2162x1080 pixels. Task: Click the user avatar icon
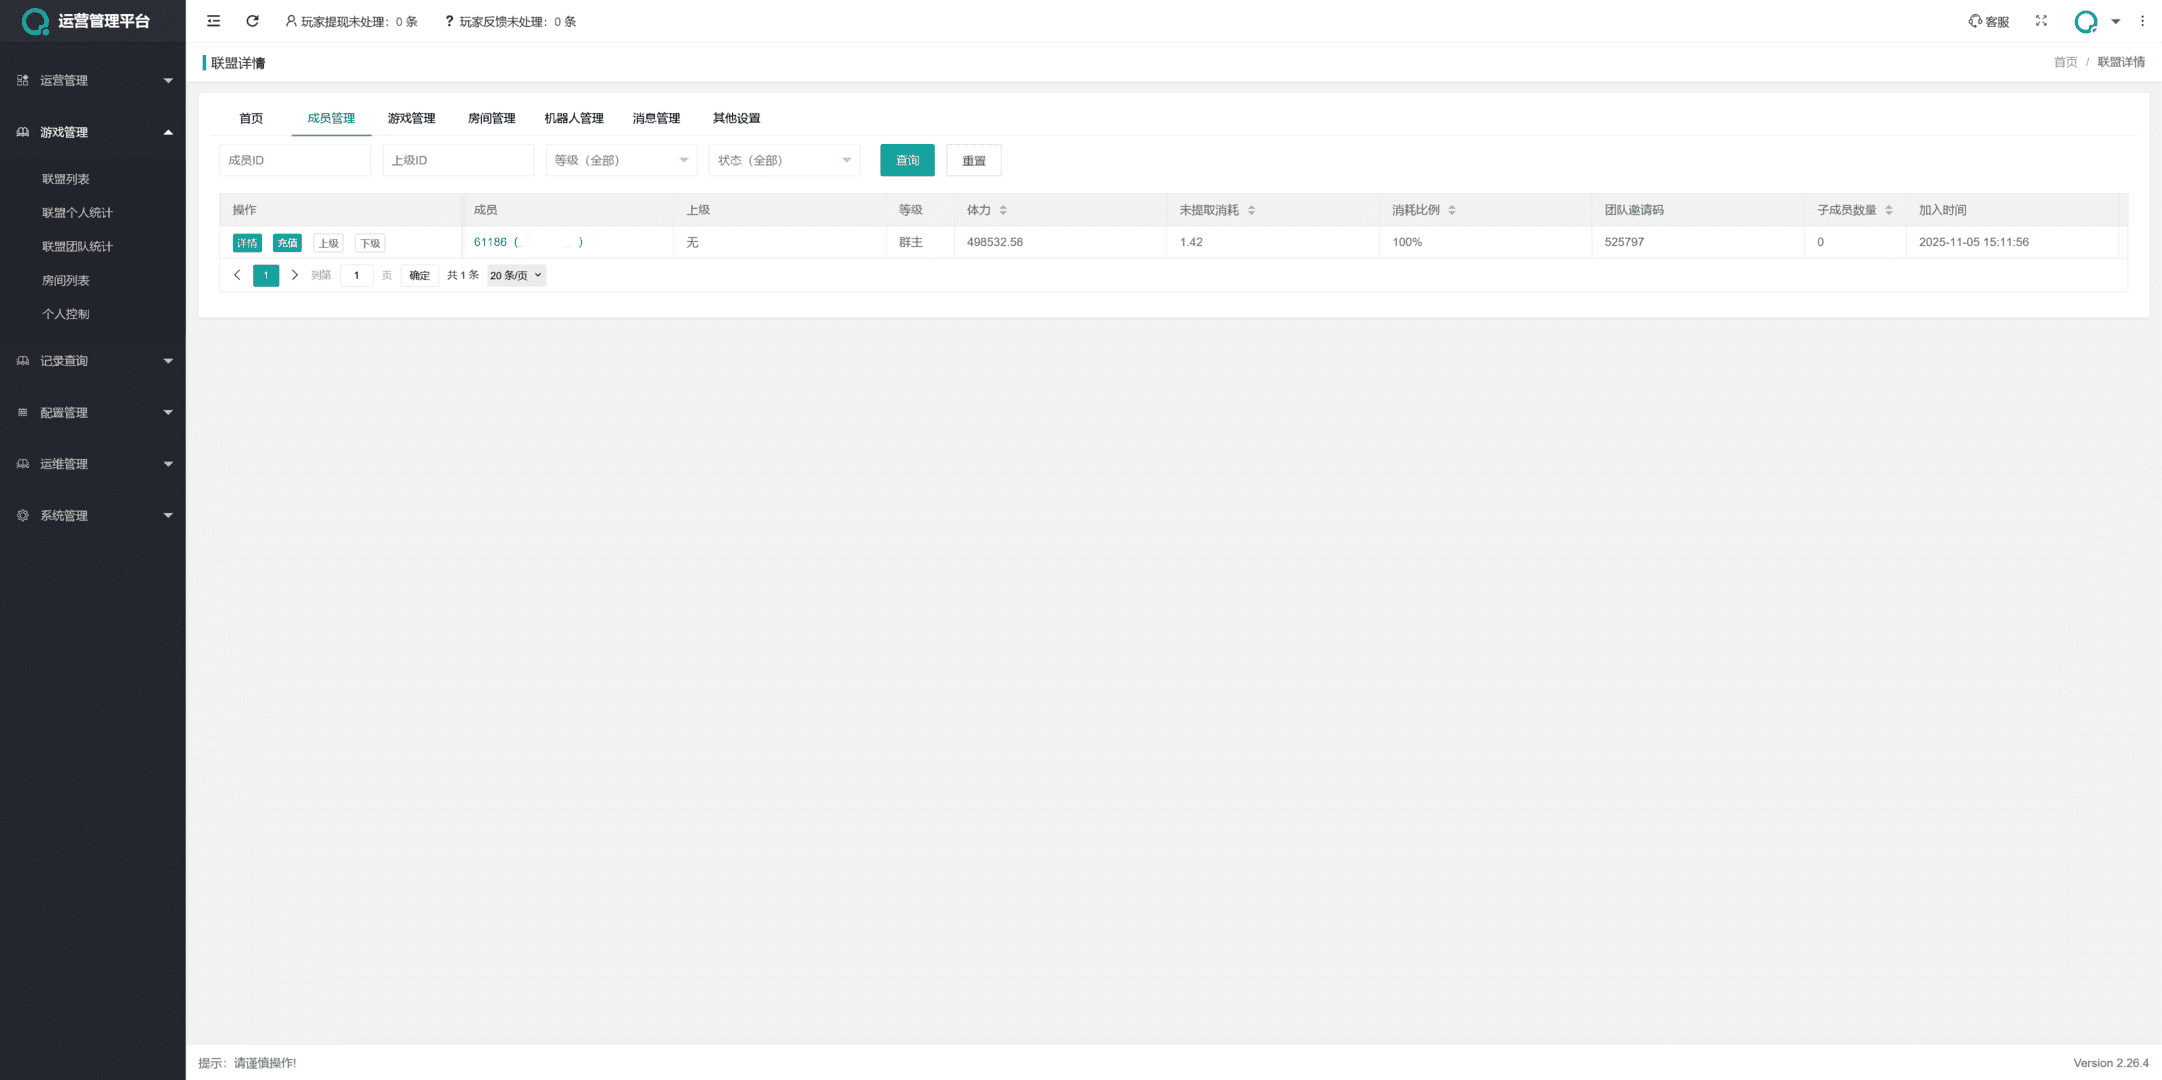(x=2085, y=21)
